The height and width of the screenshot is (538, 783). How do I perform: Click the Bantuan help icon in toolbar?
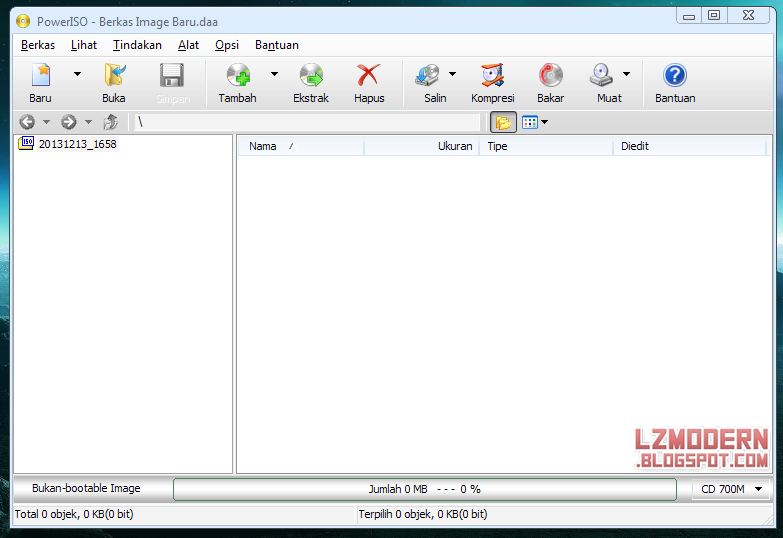tap(675, 75)
